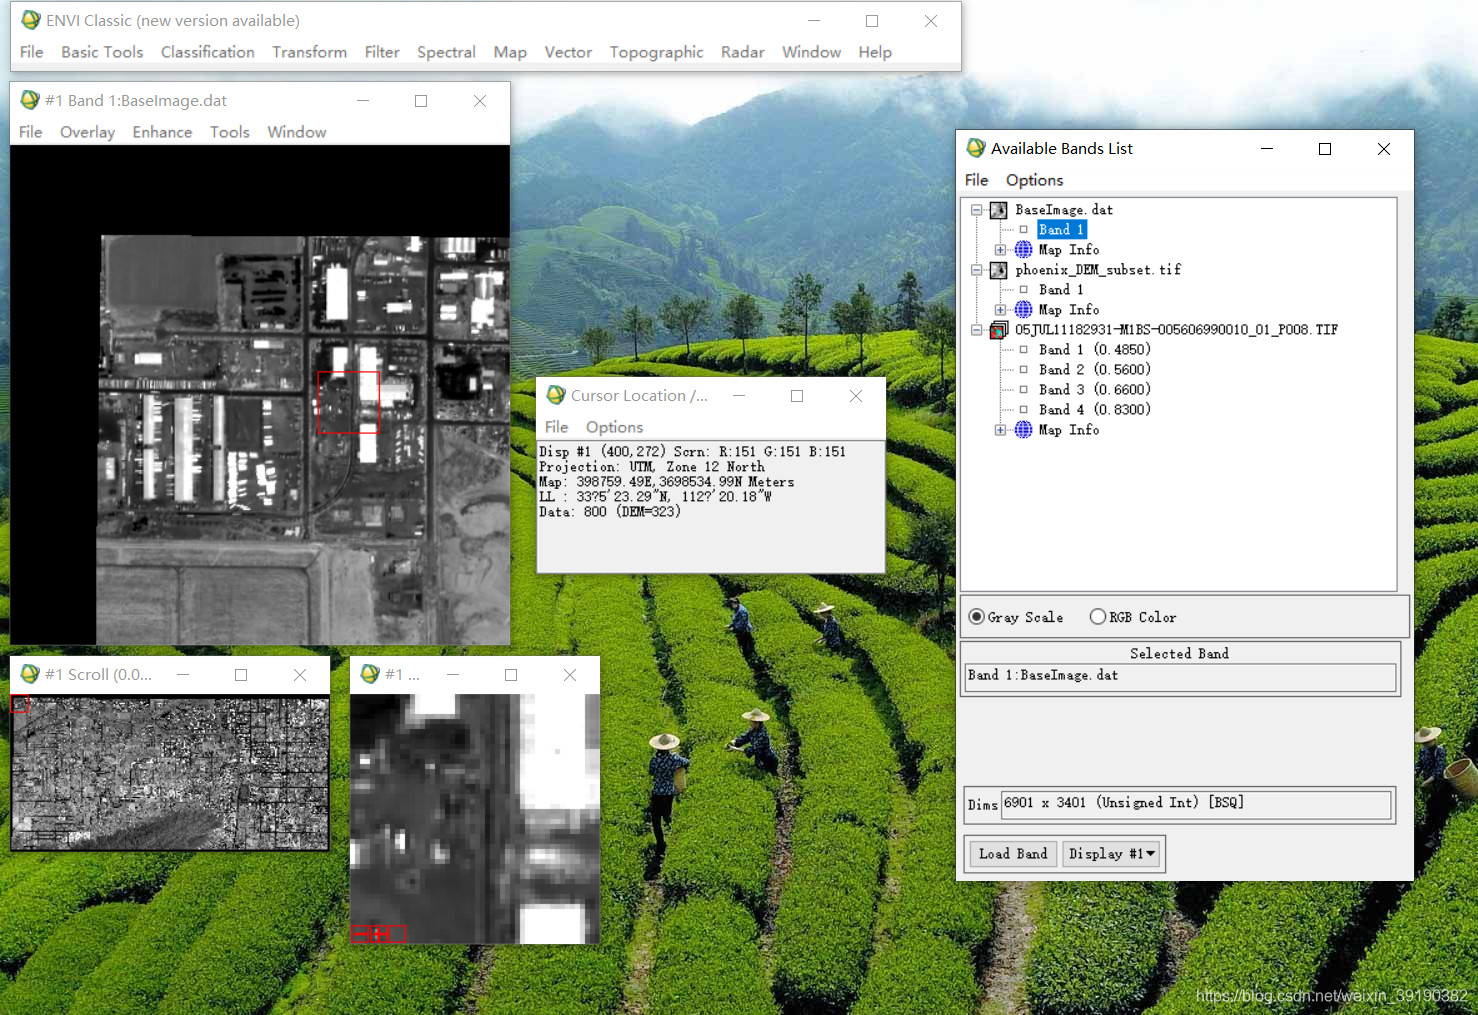Click the 'Data: 800 (DEM=323)' line
Image resolution: width=1478 pixels, height=1015 pixels.
610,512
